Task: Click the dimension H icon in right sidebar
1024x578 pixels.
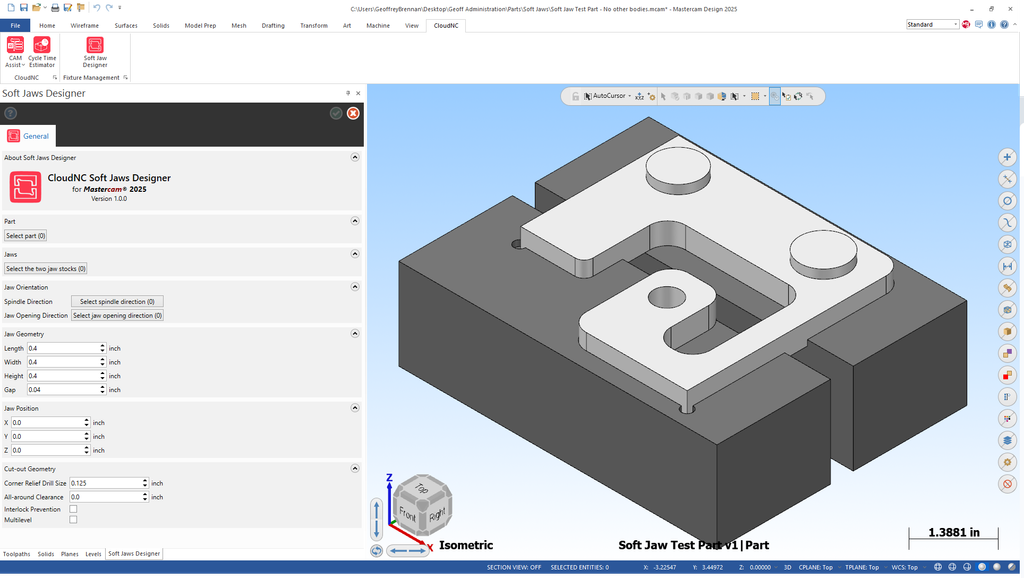Action: [x=1008, y=266]
